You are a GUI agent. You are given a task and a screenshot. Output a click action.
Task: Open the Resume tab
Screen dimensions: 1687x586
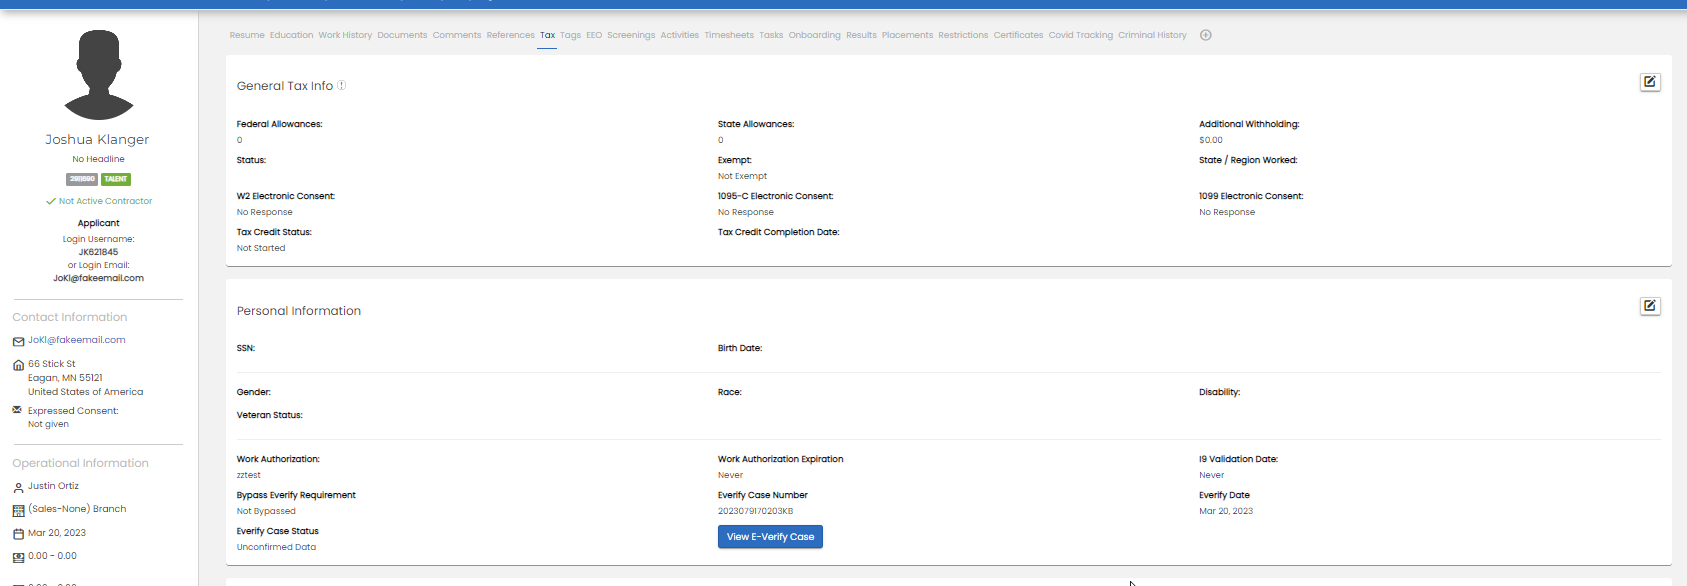247,35
